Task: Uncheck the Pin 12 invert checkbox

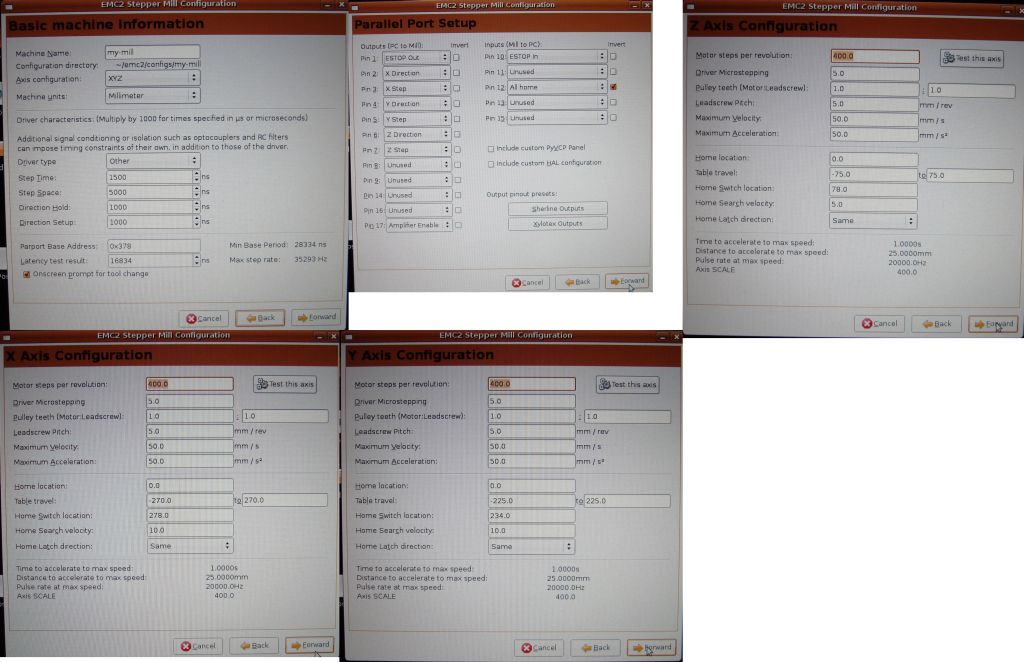Action: [613, 87]
